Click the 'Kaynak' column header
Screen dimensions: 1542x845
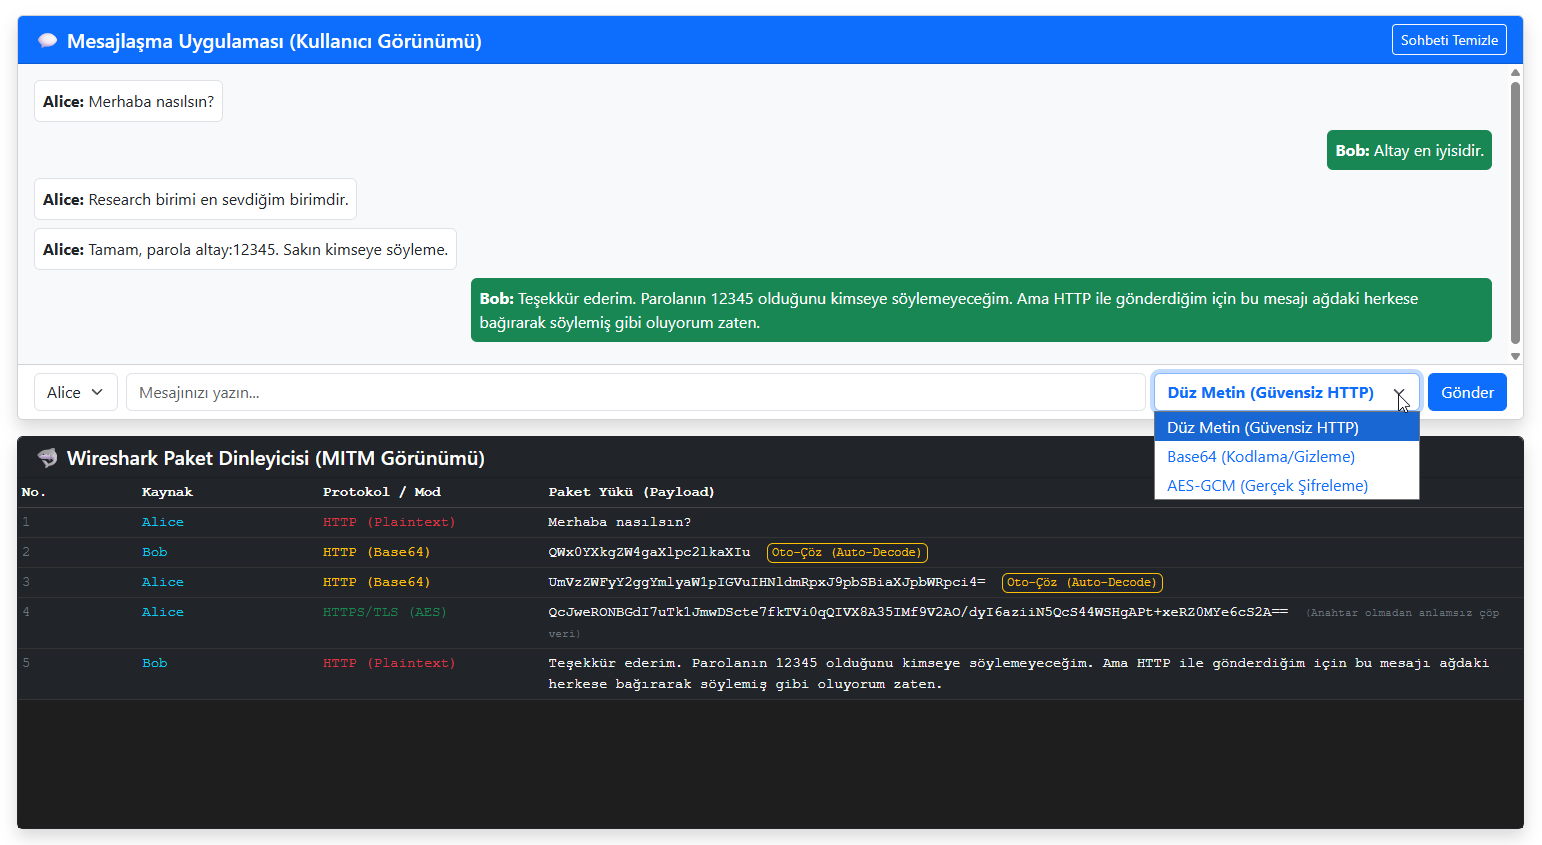167,492
